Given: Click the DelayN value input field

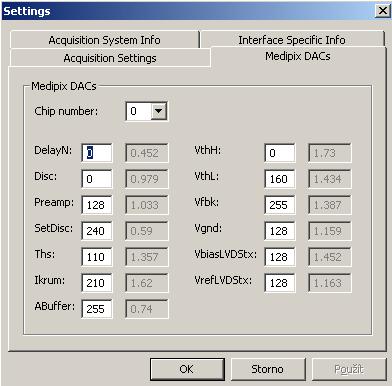Looking at the screenshot, I should [x=97, y=153].
